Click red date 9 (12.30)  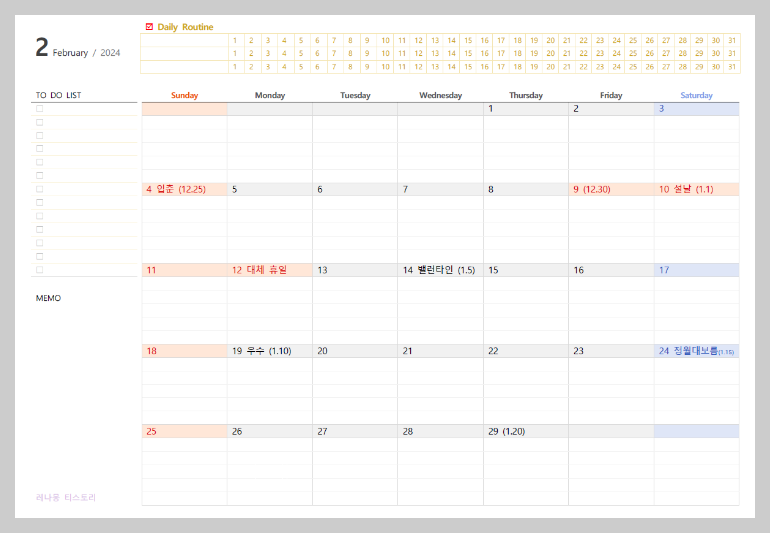click(592, 189)
